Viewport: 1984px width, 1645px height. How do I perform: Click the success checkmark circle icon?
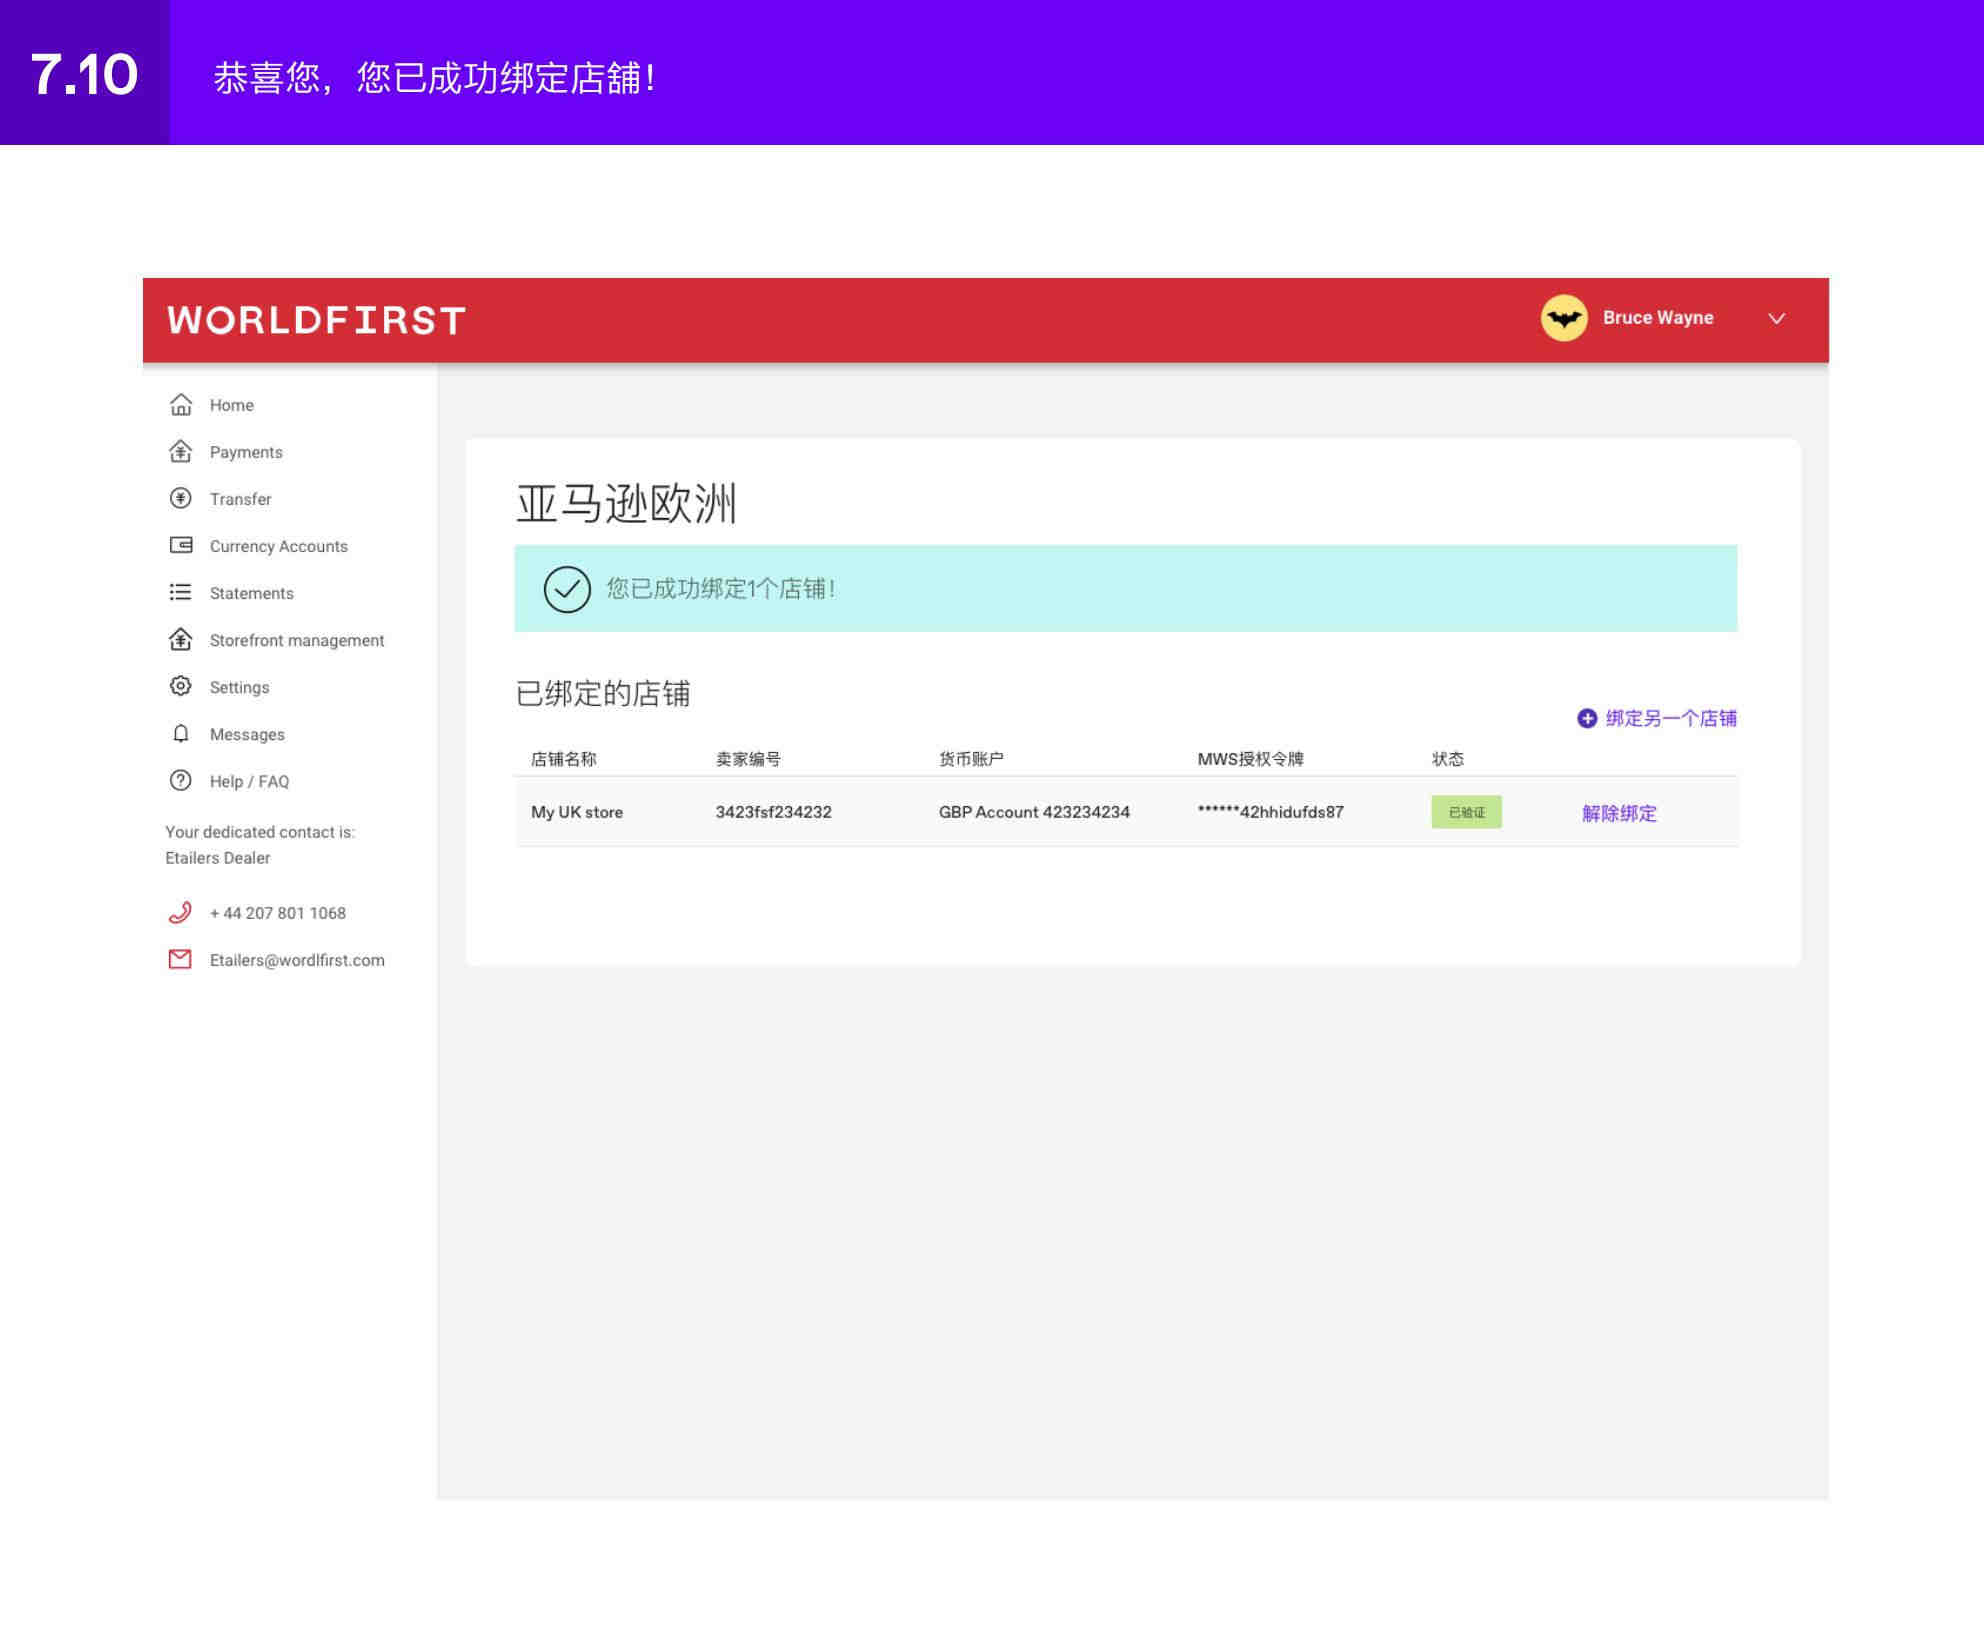(567, 589)
